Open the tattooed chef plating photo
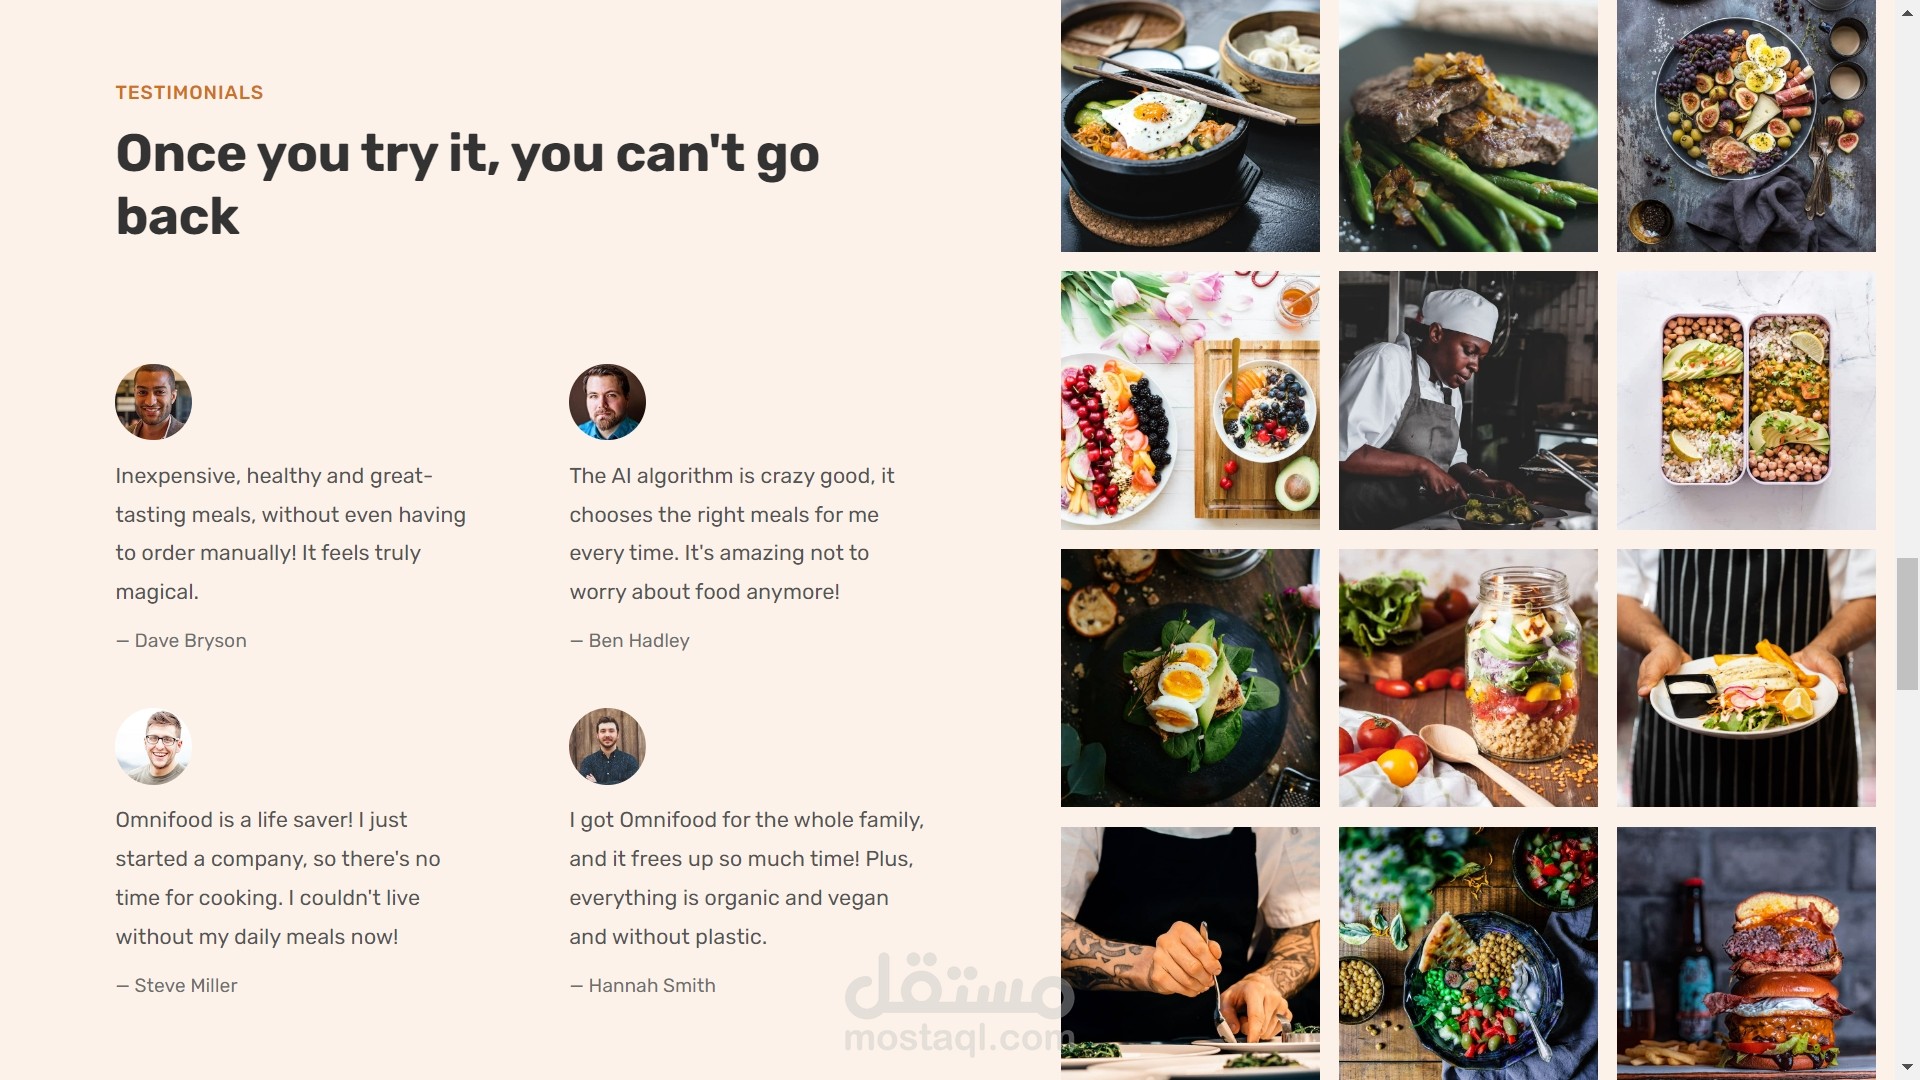Image resolution: width=1920 pixels, height=1080 pixels. pyautogui.click(x=1190, y=953)
